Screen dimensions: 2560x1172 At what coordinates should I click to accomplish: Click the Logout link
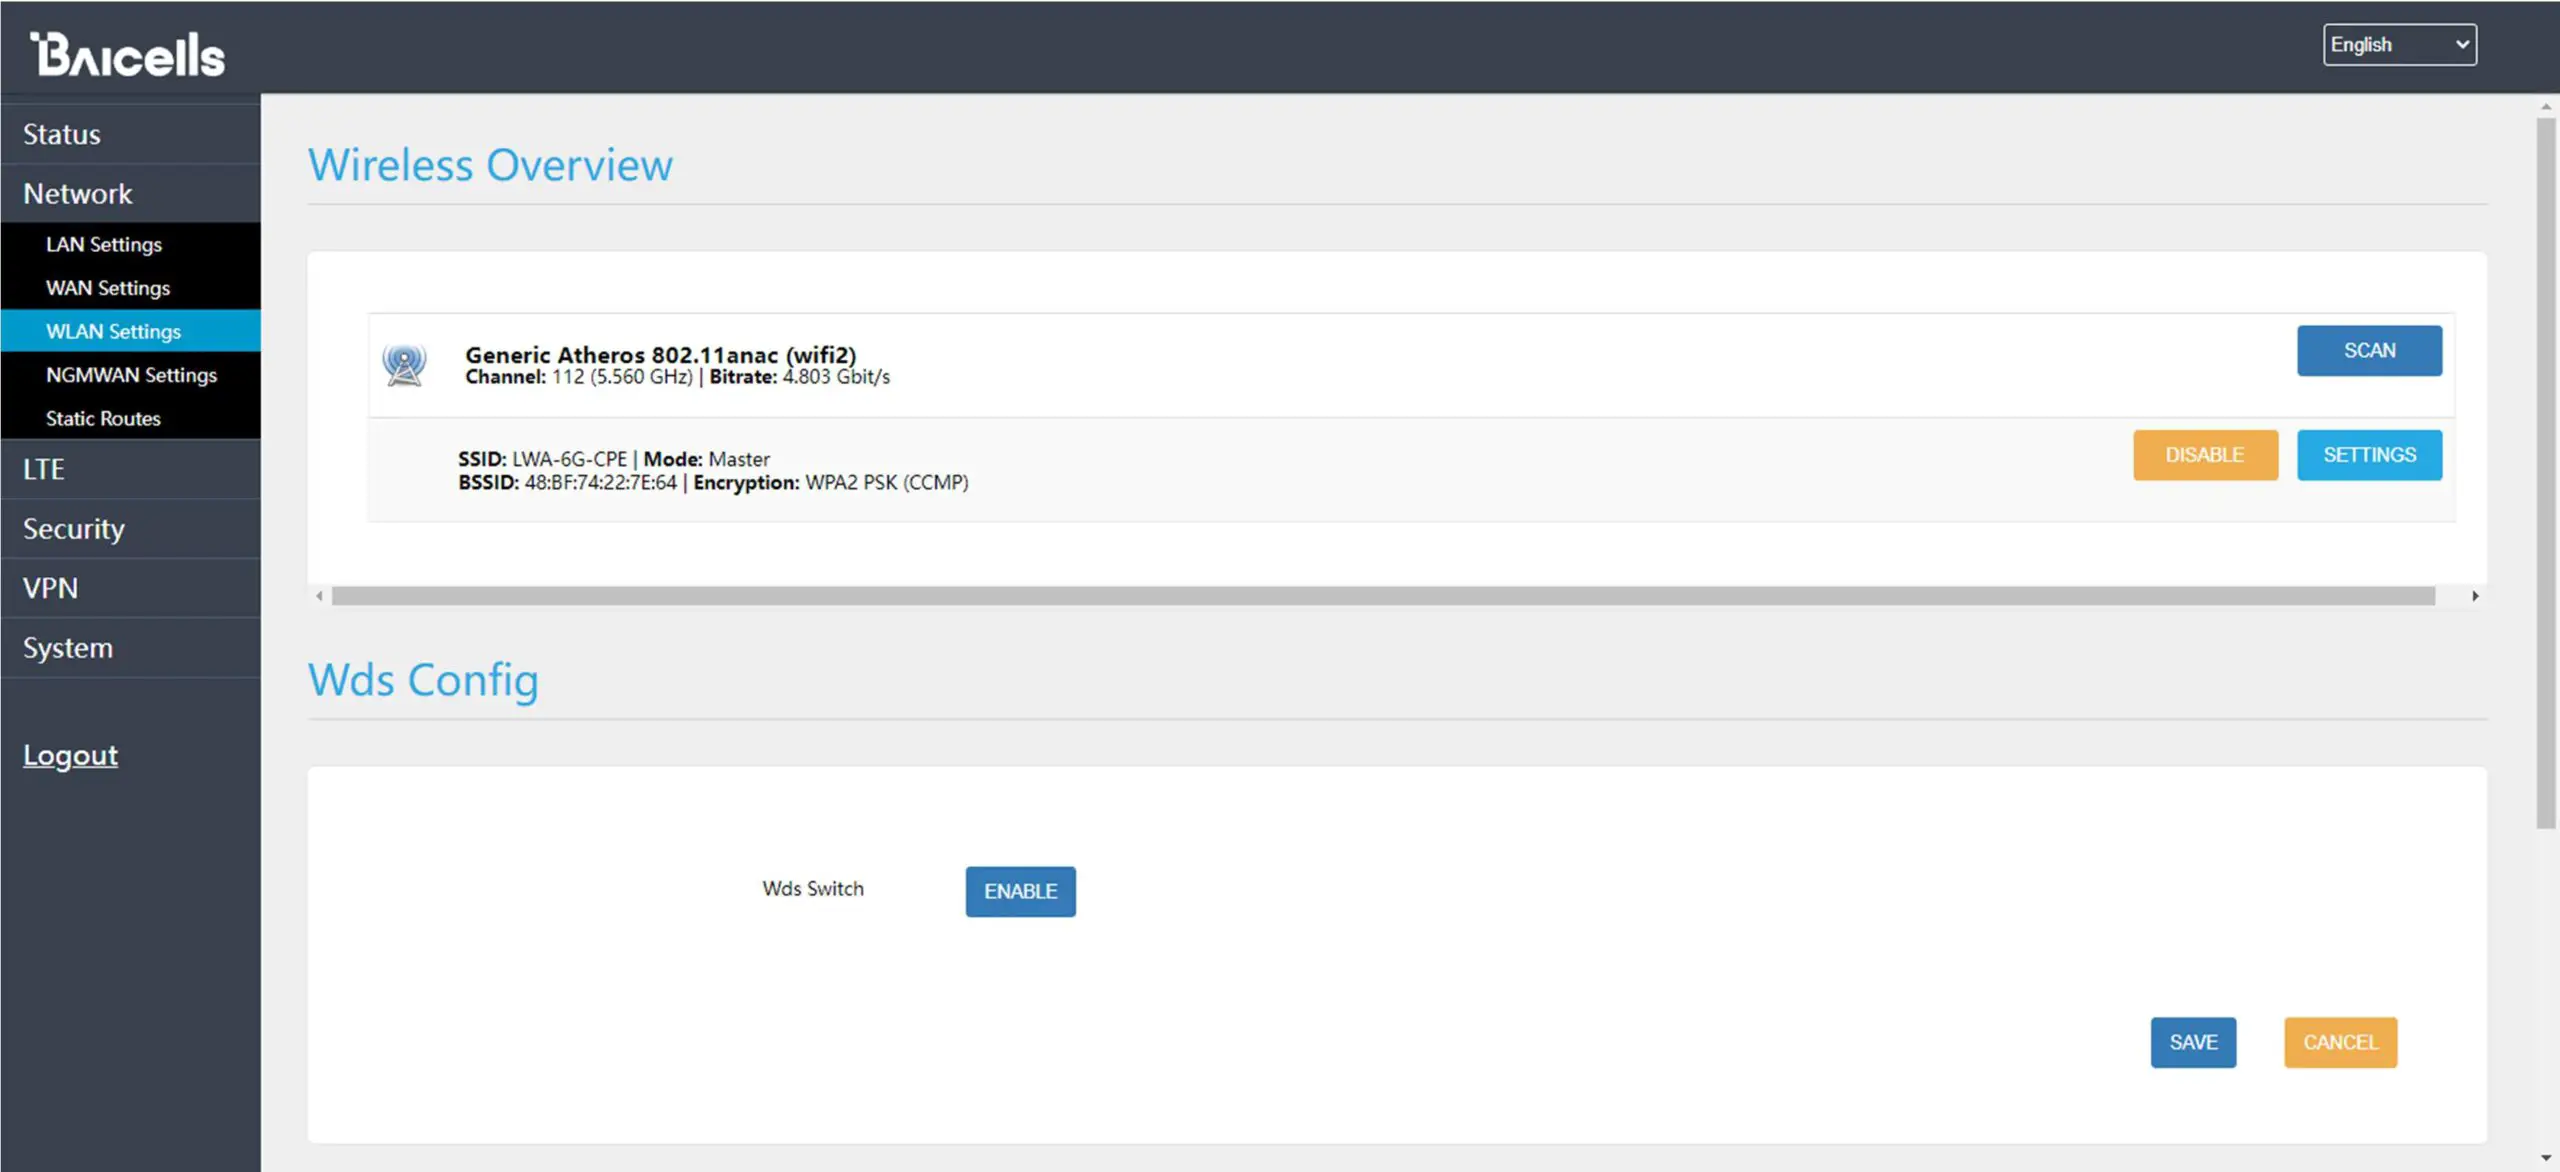[70, 755]
